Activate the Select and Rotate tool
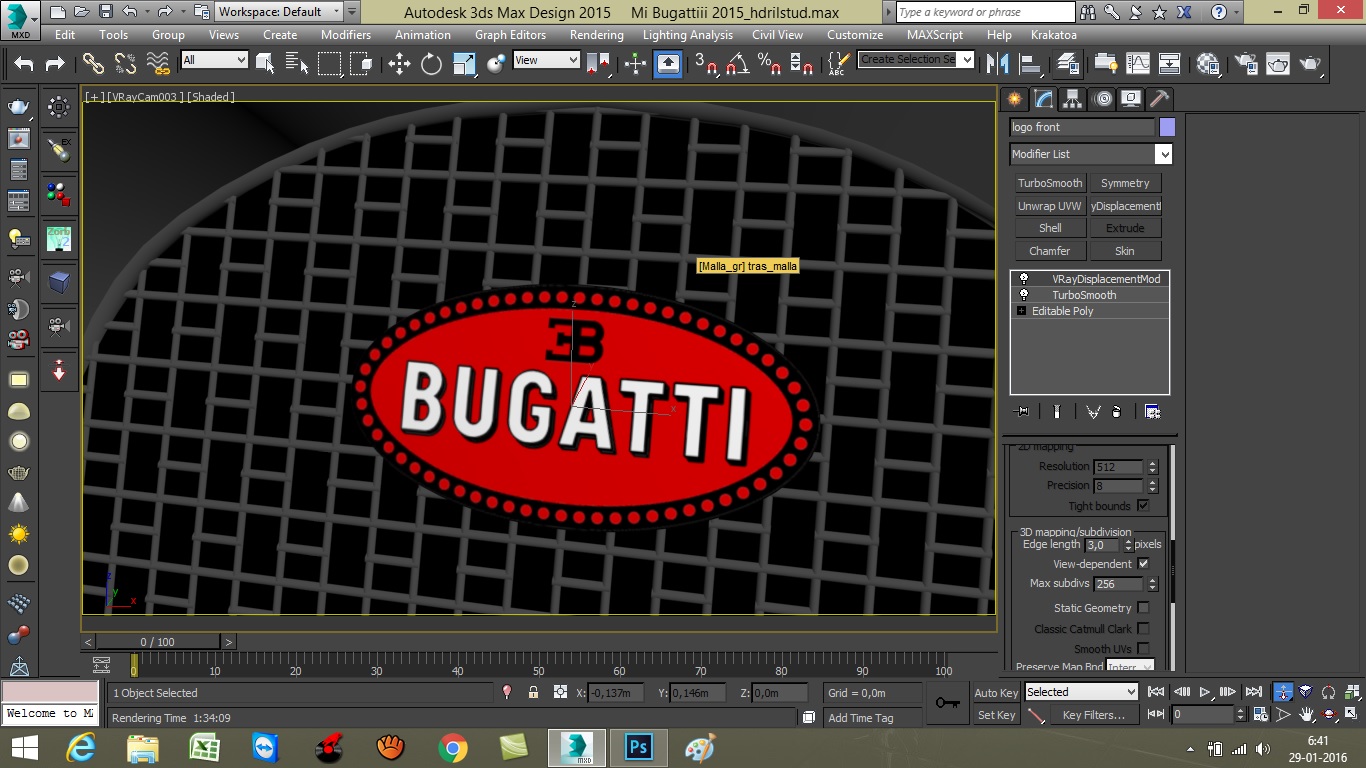Viewport: 1366px width, 768px height. click(431, 63)
